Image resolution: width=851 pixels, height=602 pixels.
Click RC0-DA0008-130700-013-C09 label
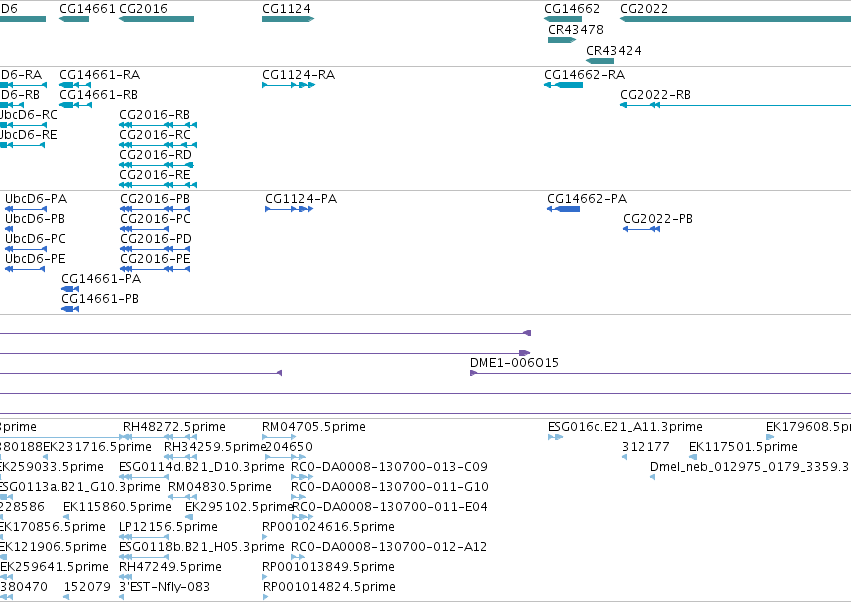coord(390,467)
